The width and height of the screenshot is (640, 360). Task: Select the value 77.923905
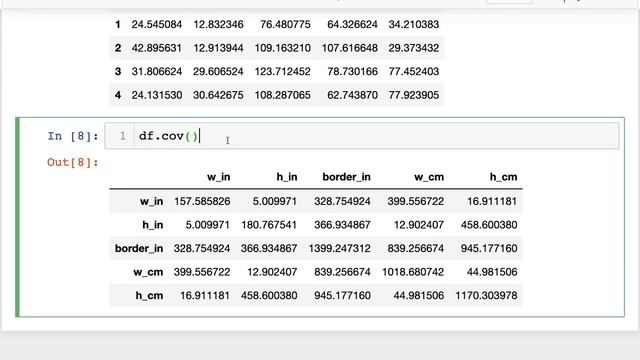414,95
